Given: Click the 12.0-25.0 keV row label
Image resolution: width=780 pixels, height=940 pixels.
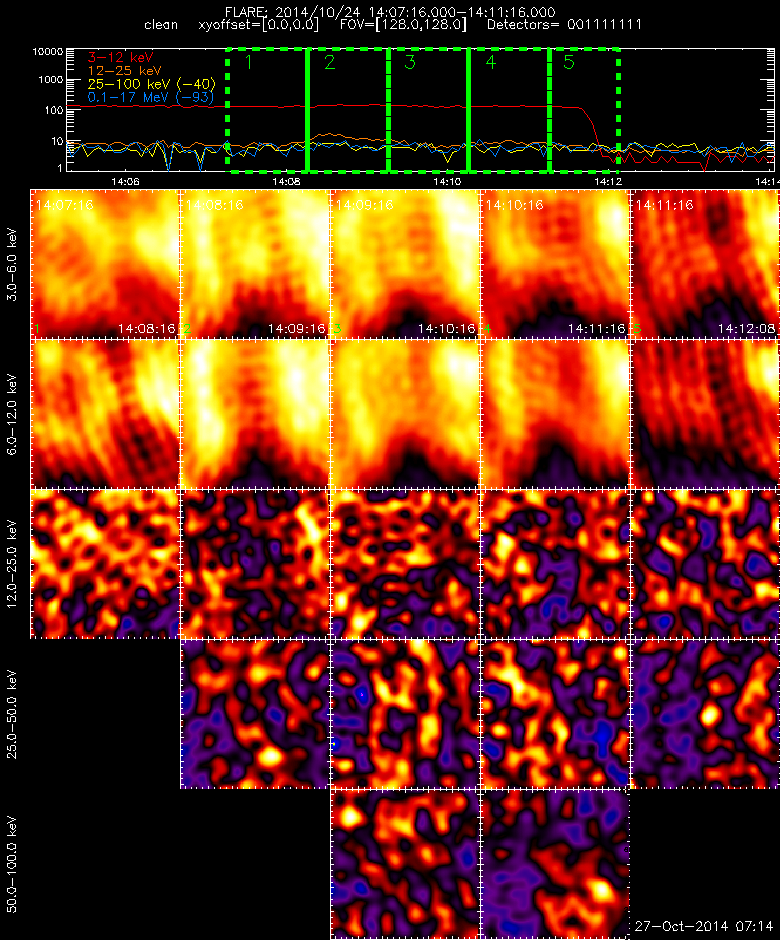Looking at the screenshot, I should click(12, 564).
